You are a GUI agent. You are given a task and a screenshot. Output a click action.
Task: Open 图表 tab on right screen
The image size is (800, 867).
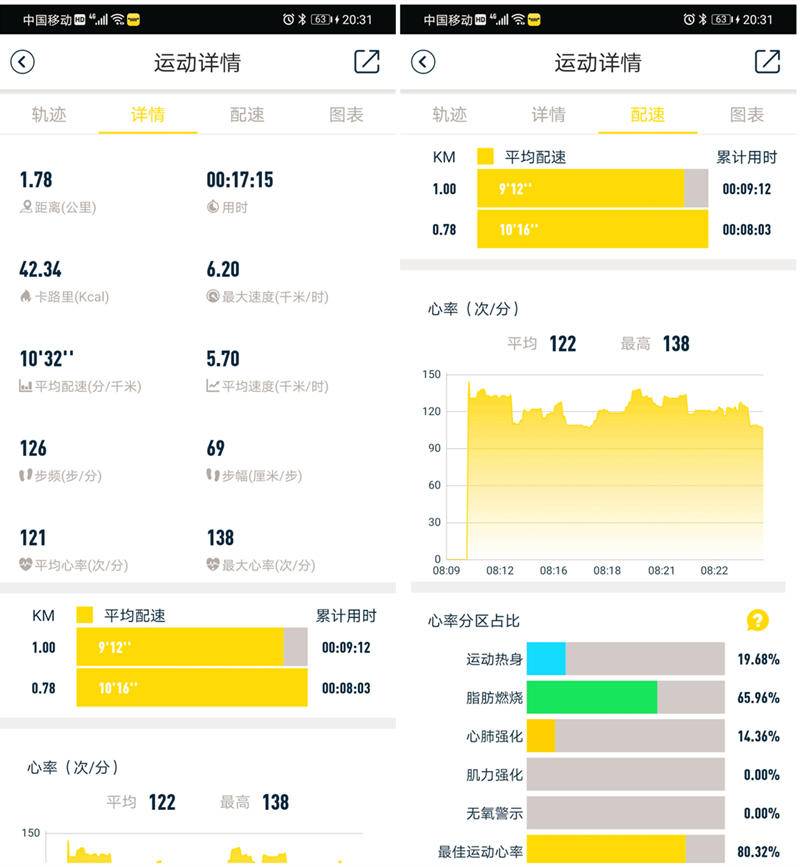tap(746, 114)
